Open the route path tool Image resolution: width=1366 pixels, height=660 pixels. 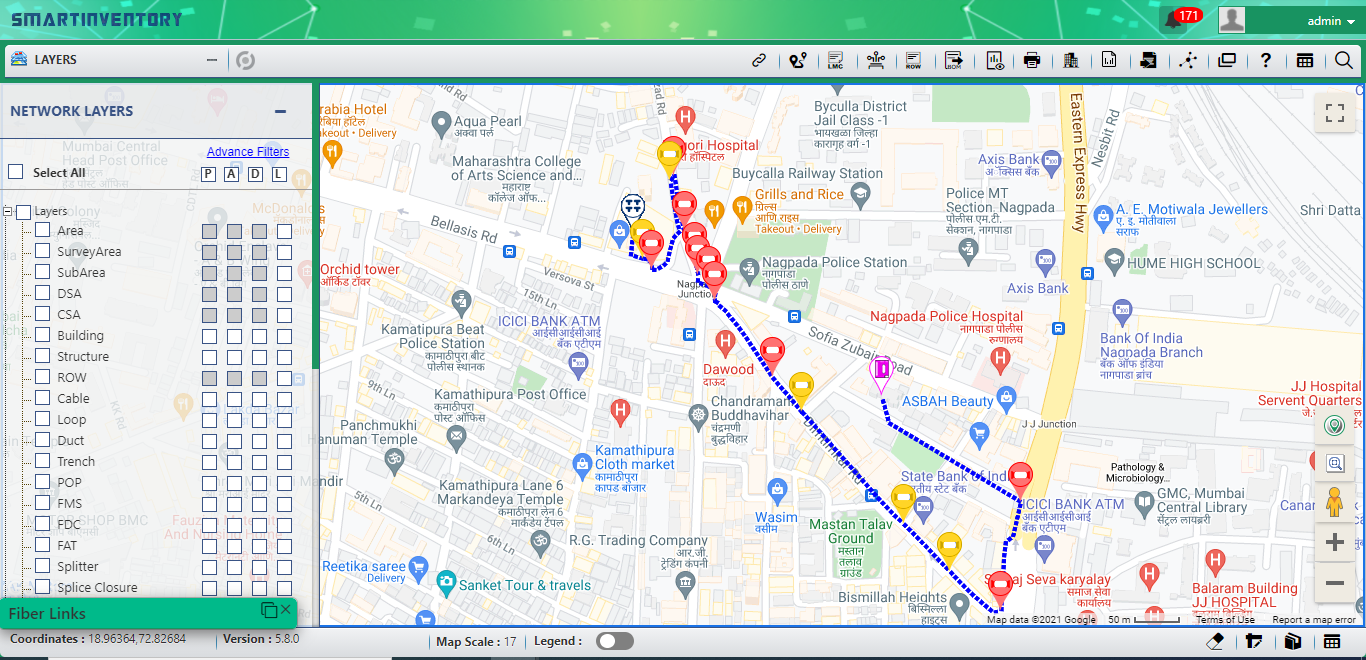point(797,61)
